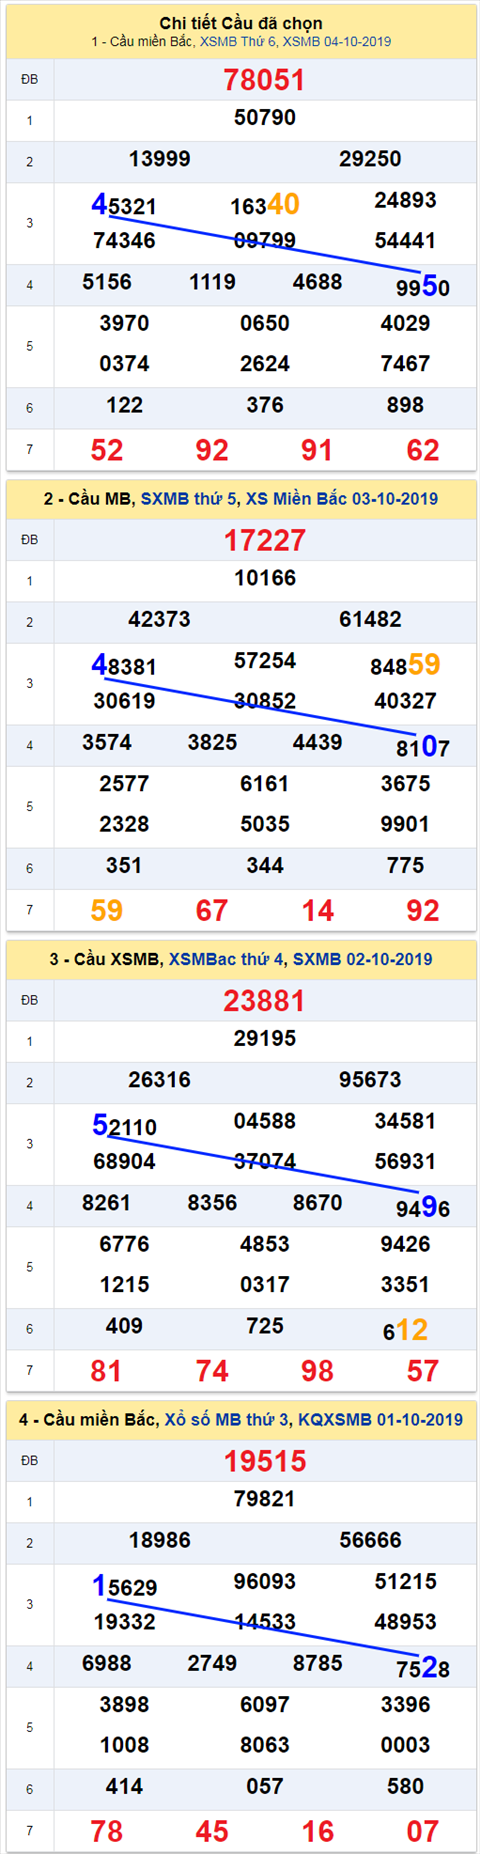Click fifth prize number 6161
Screen dimensions: 480x1854
(265, 783)
